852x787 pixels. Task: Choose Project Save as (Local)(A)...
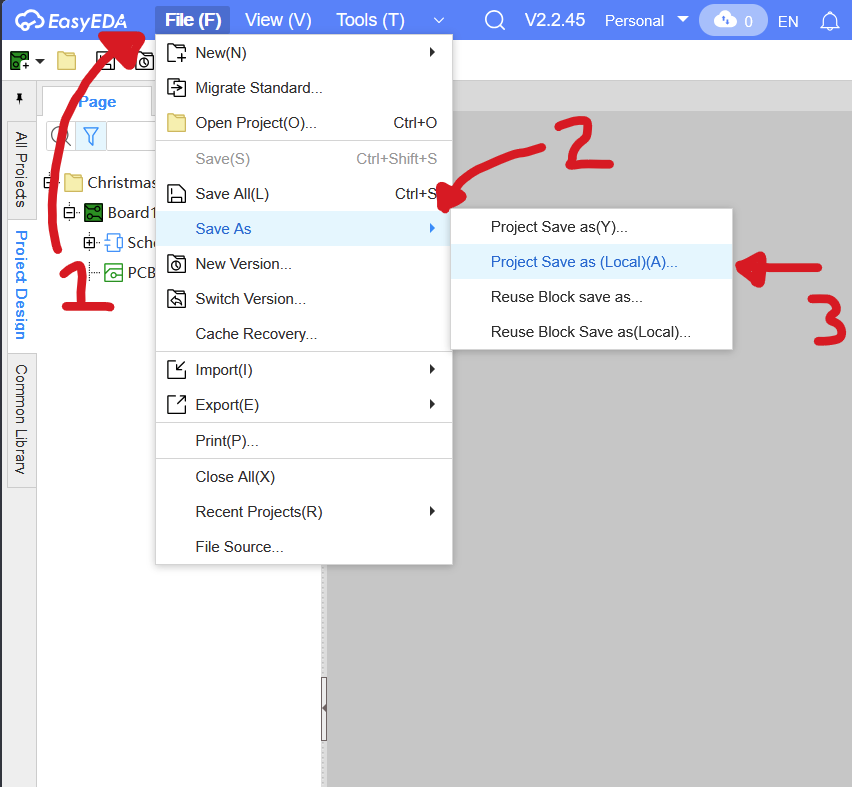584,262
